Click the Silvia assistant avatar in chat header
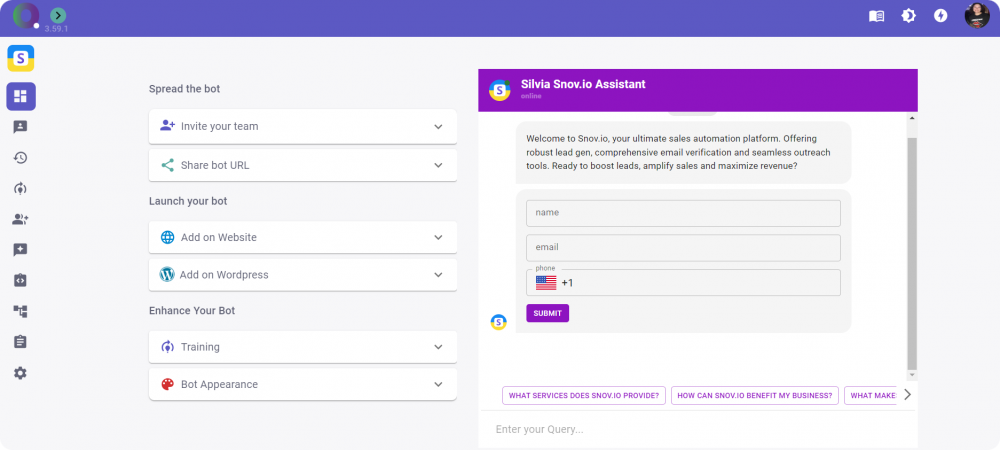1000x450 pixels. tap(499, 91)
